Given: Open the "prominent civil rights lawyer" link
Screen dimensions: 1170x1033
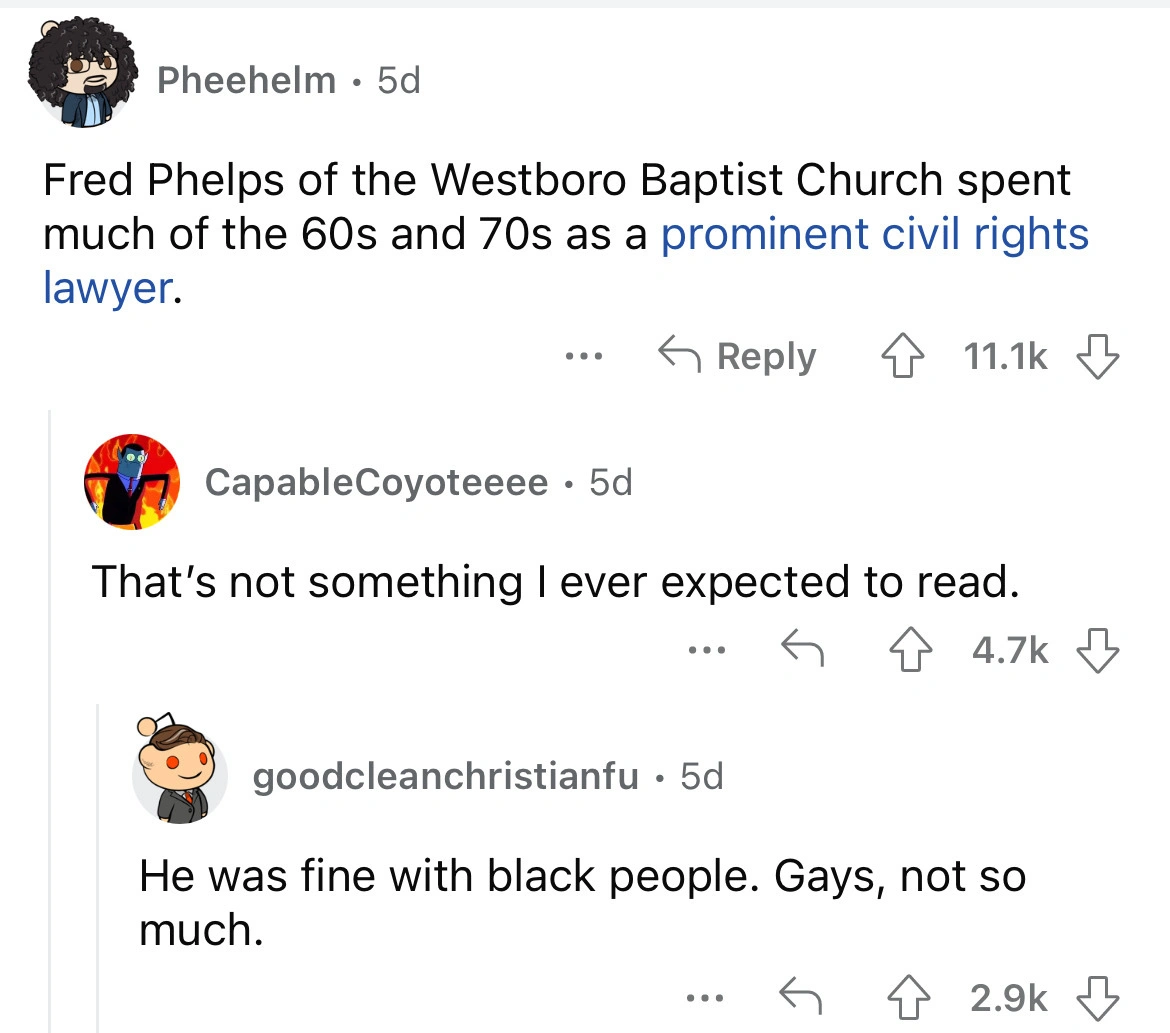Looking at the screenshot, I should tap(873, 233).
